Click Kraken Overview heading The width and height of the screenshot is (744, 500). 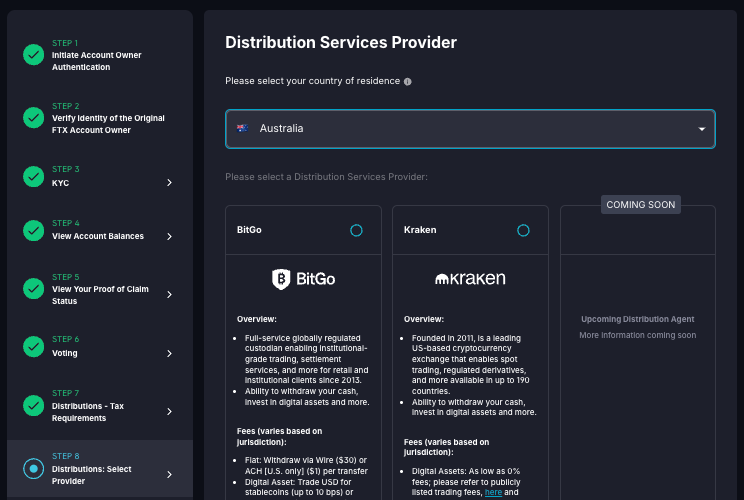tap(424, 319)
